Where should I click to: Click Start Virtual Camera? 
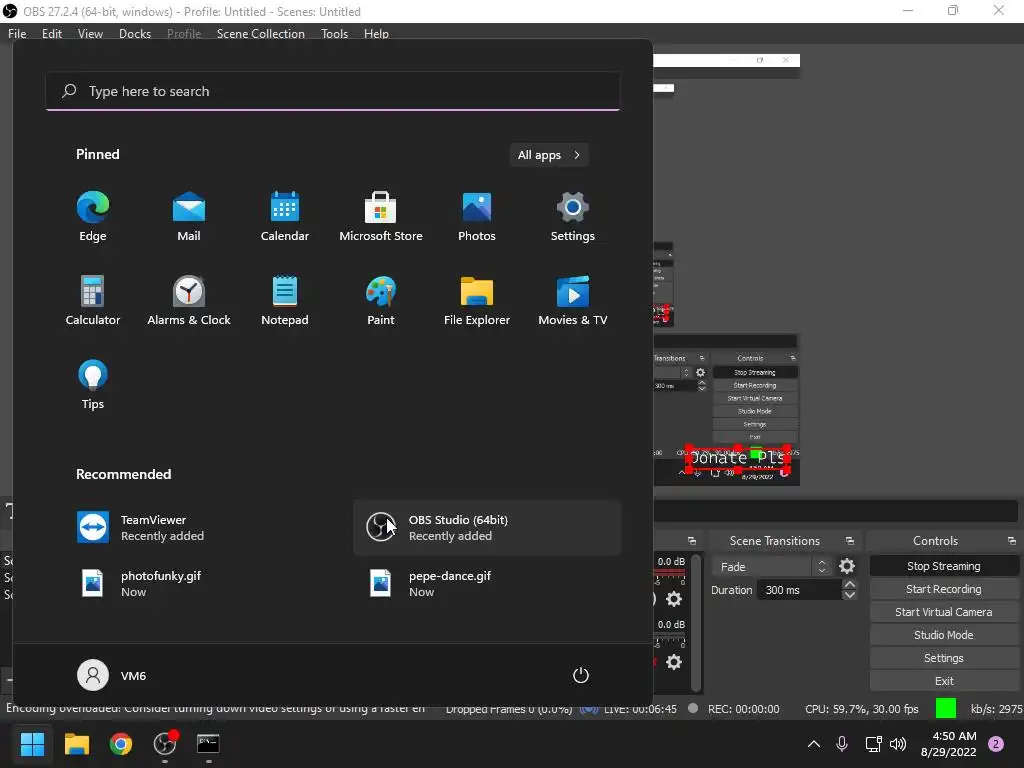tap(944, 612)
